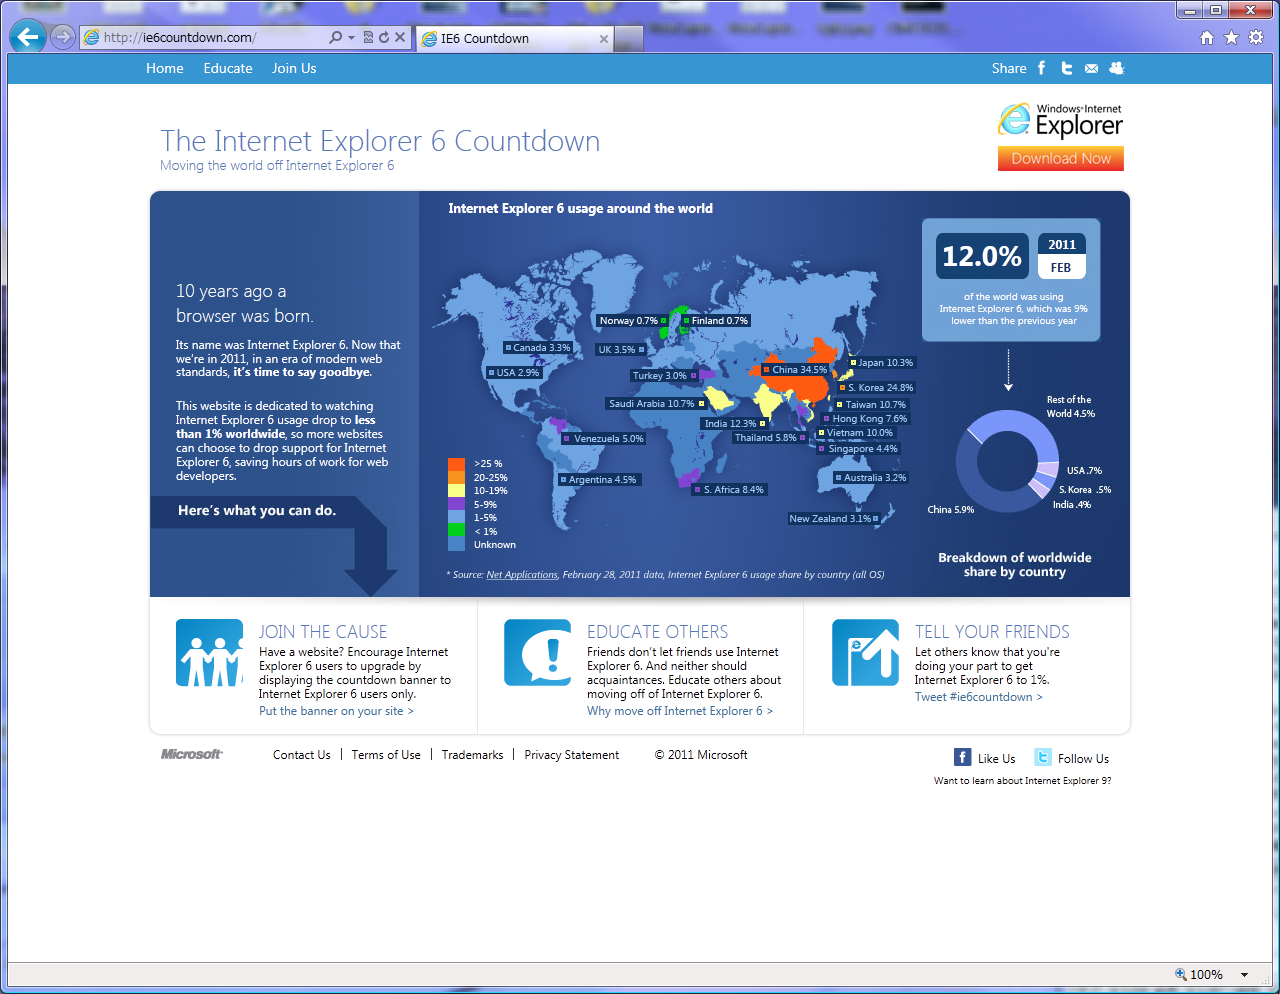Open Join Us in site navigation
The height and width of the screenshot is (994, 1280).
point(294,69)
